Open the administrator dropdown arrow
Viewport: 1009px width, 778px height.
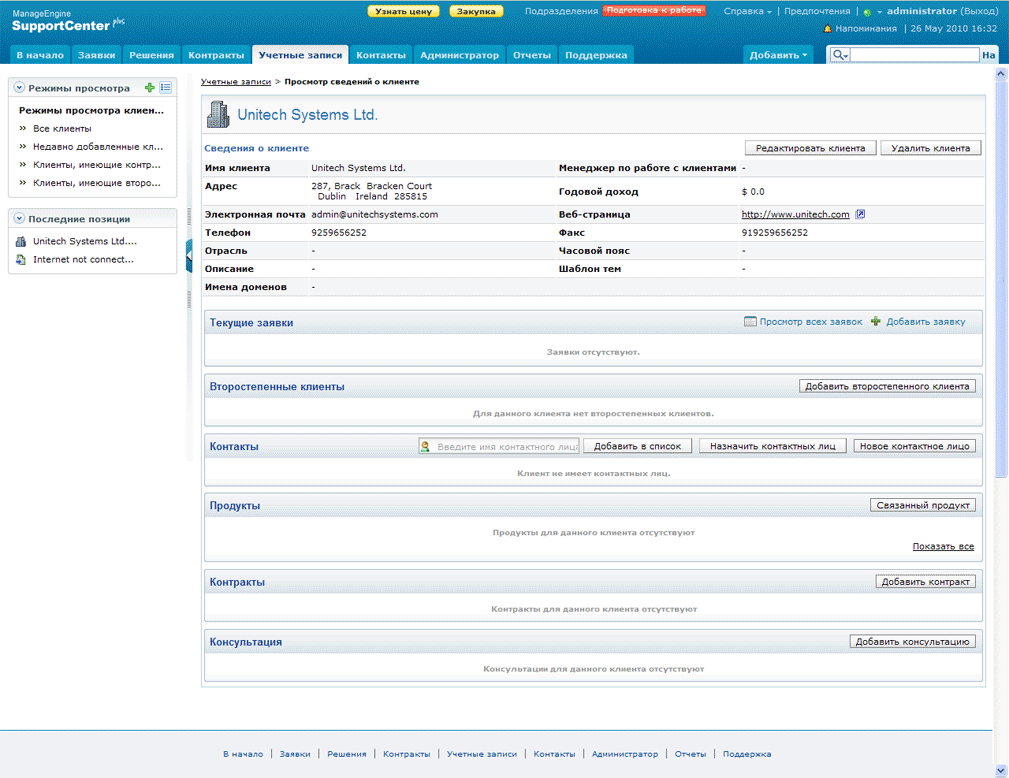(x=879, y=12)
